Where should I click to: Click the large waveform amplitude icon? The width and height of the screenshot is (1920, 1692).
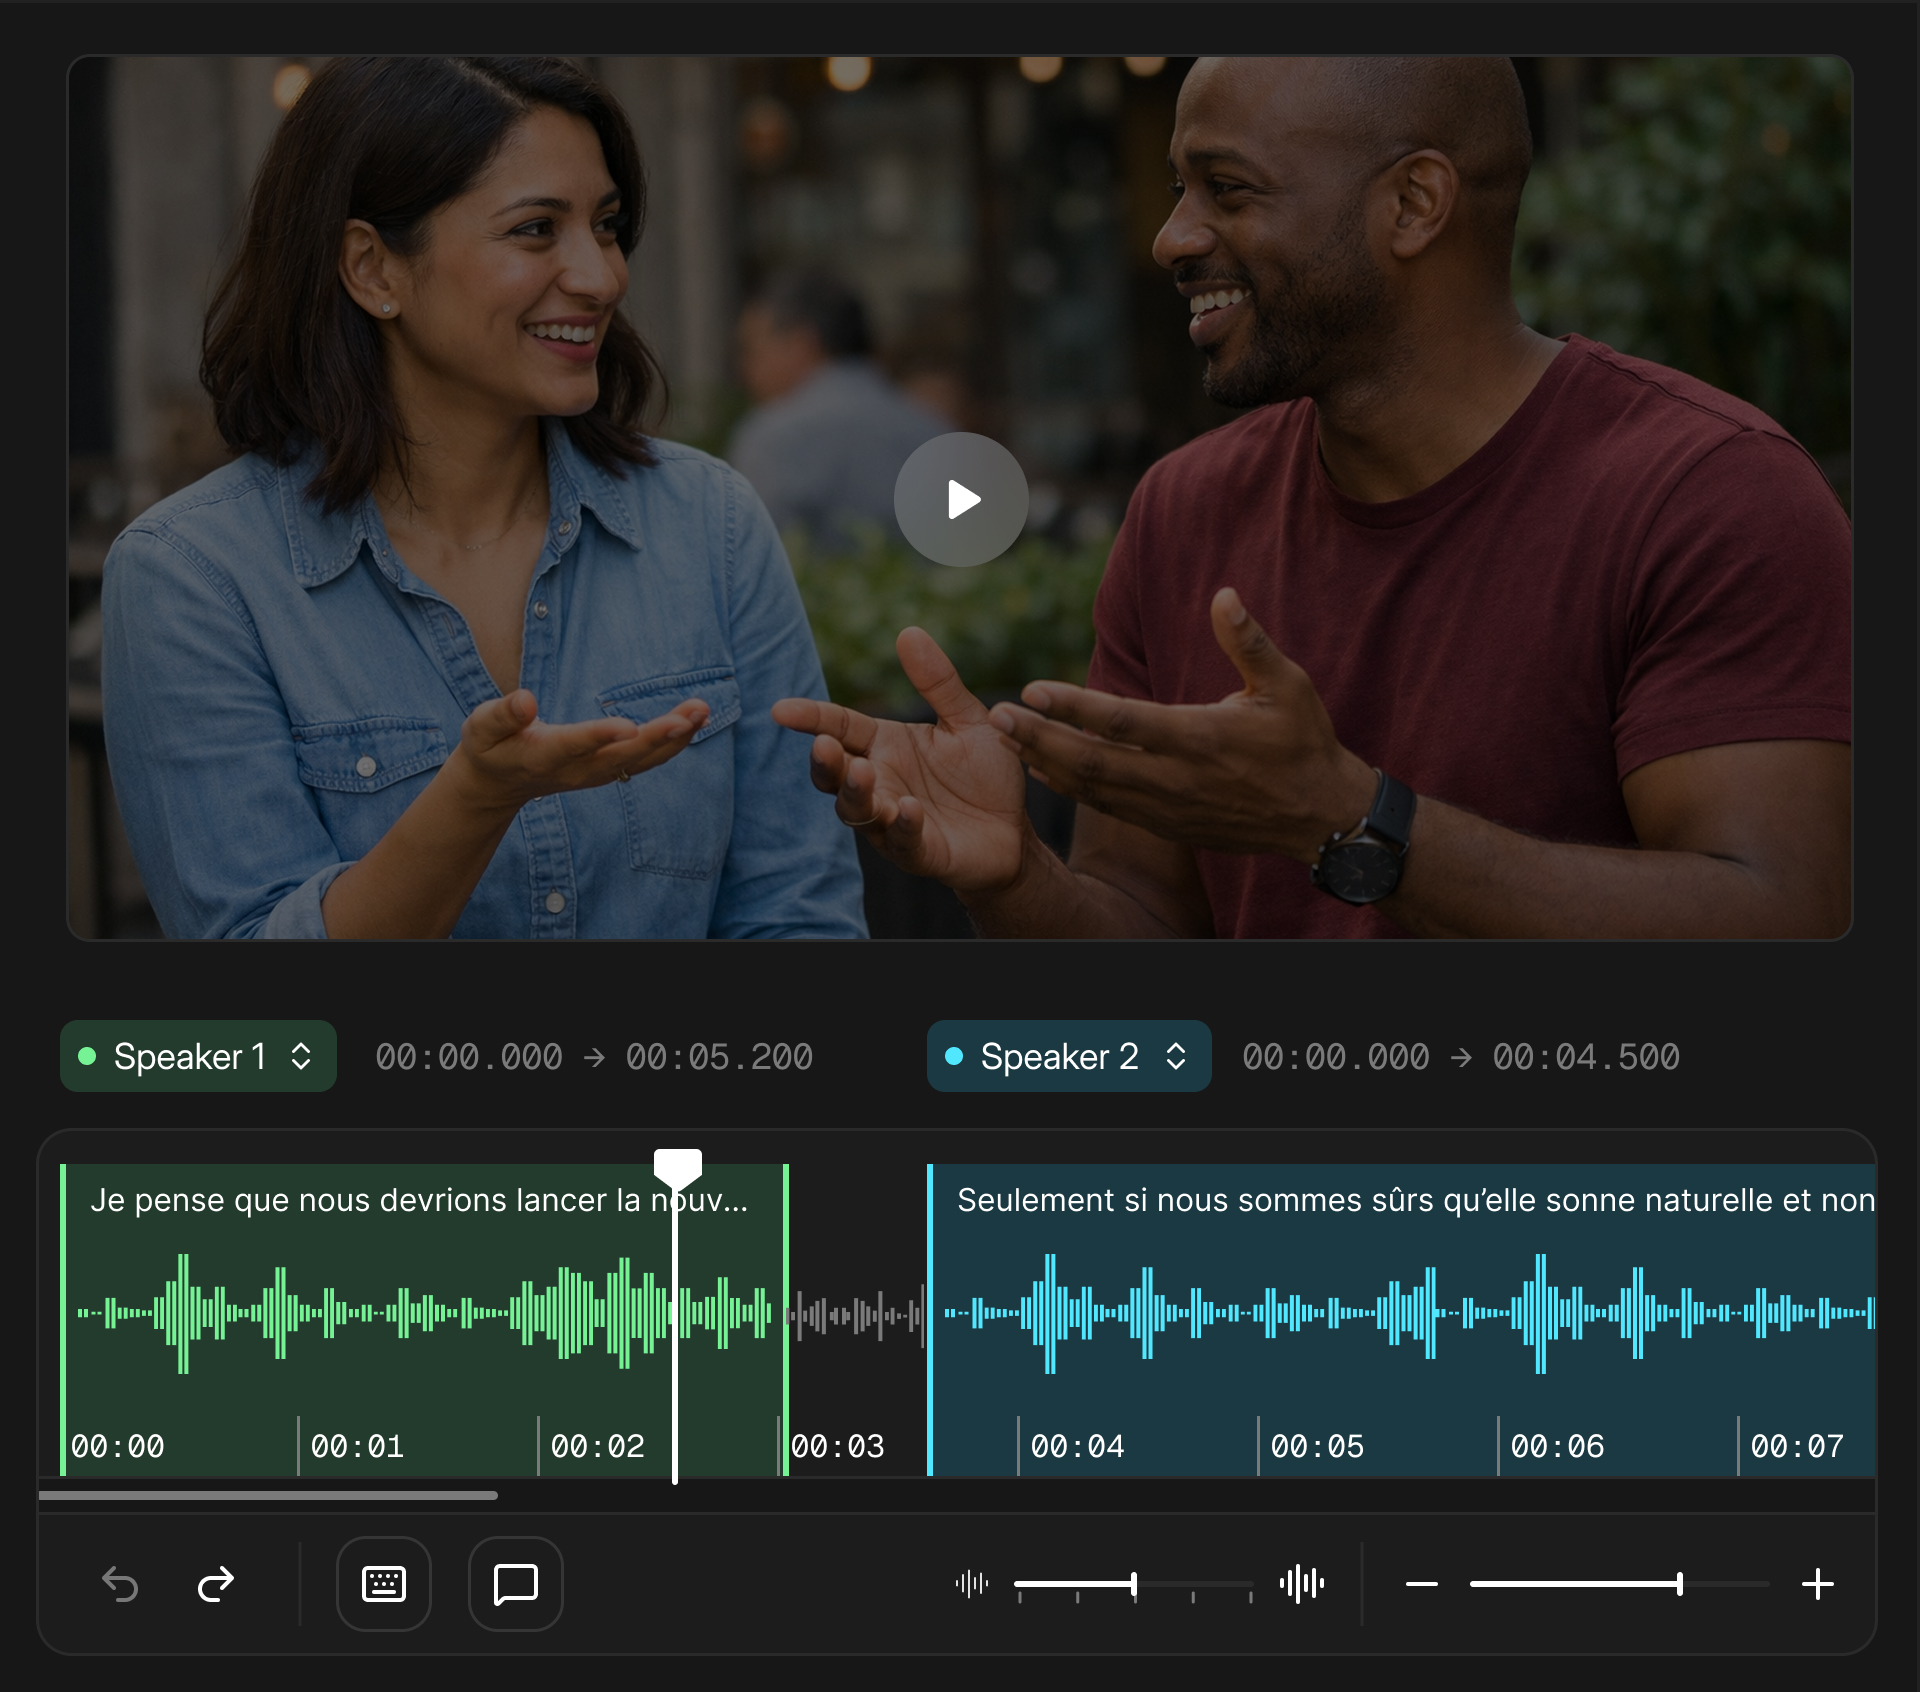pyautogui.click(x=1301, y=1584)
